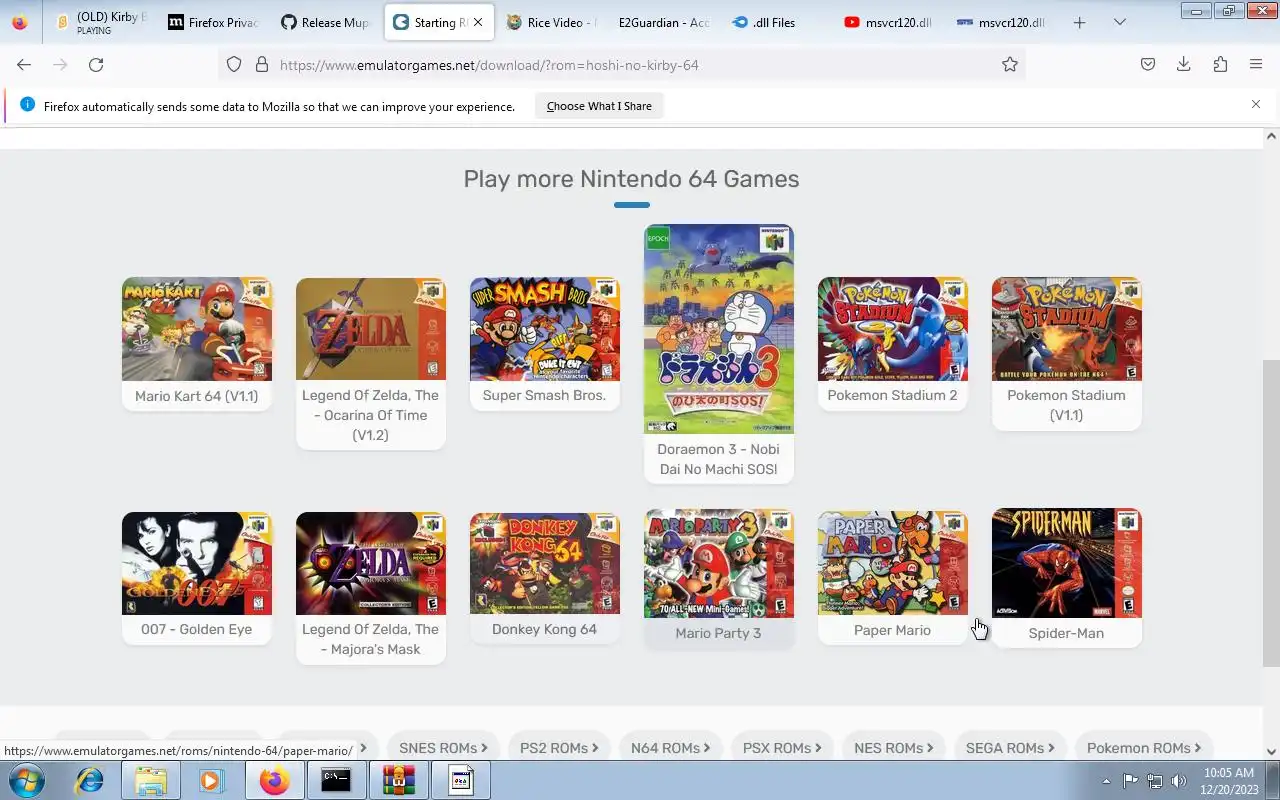The width and height of the screenshot is (1280, 800).
Task: Open the Windows Start menu
Action: point(24,780)
